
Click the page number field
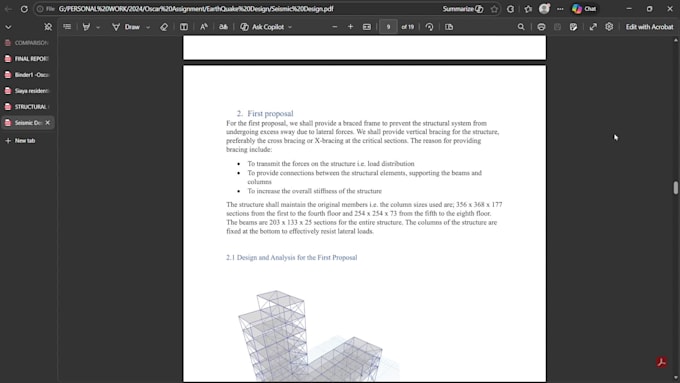click(x=388, y=27)
